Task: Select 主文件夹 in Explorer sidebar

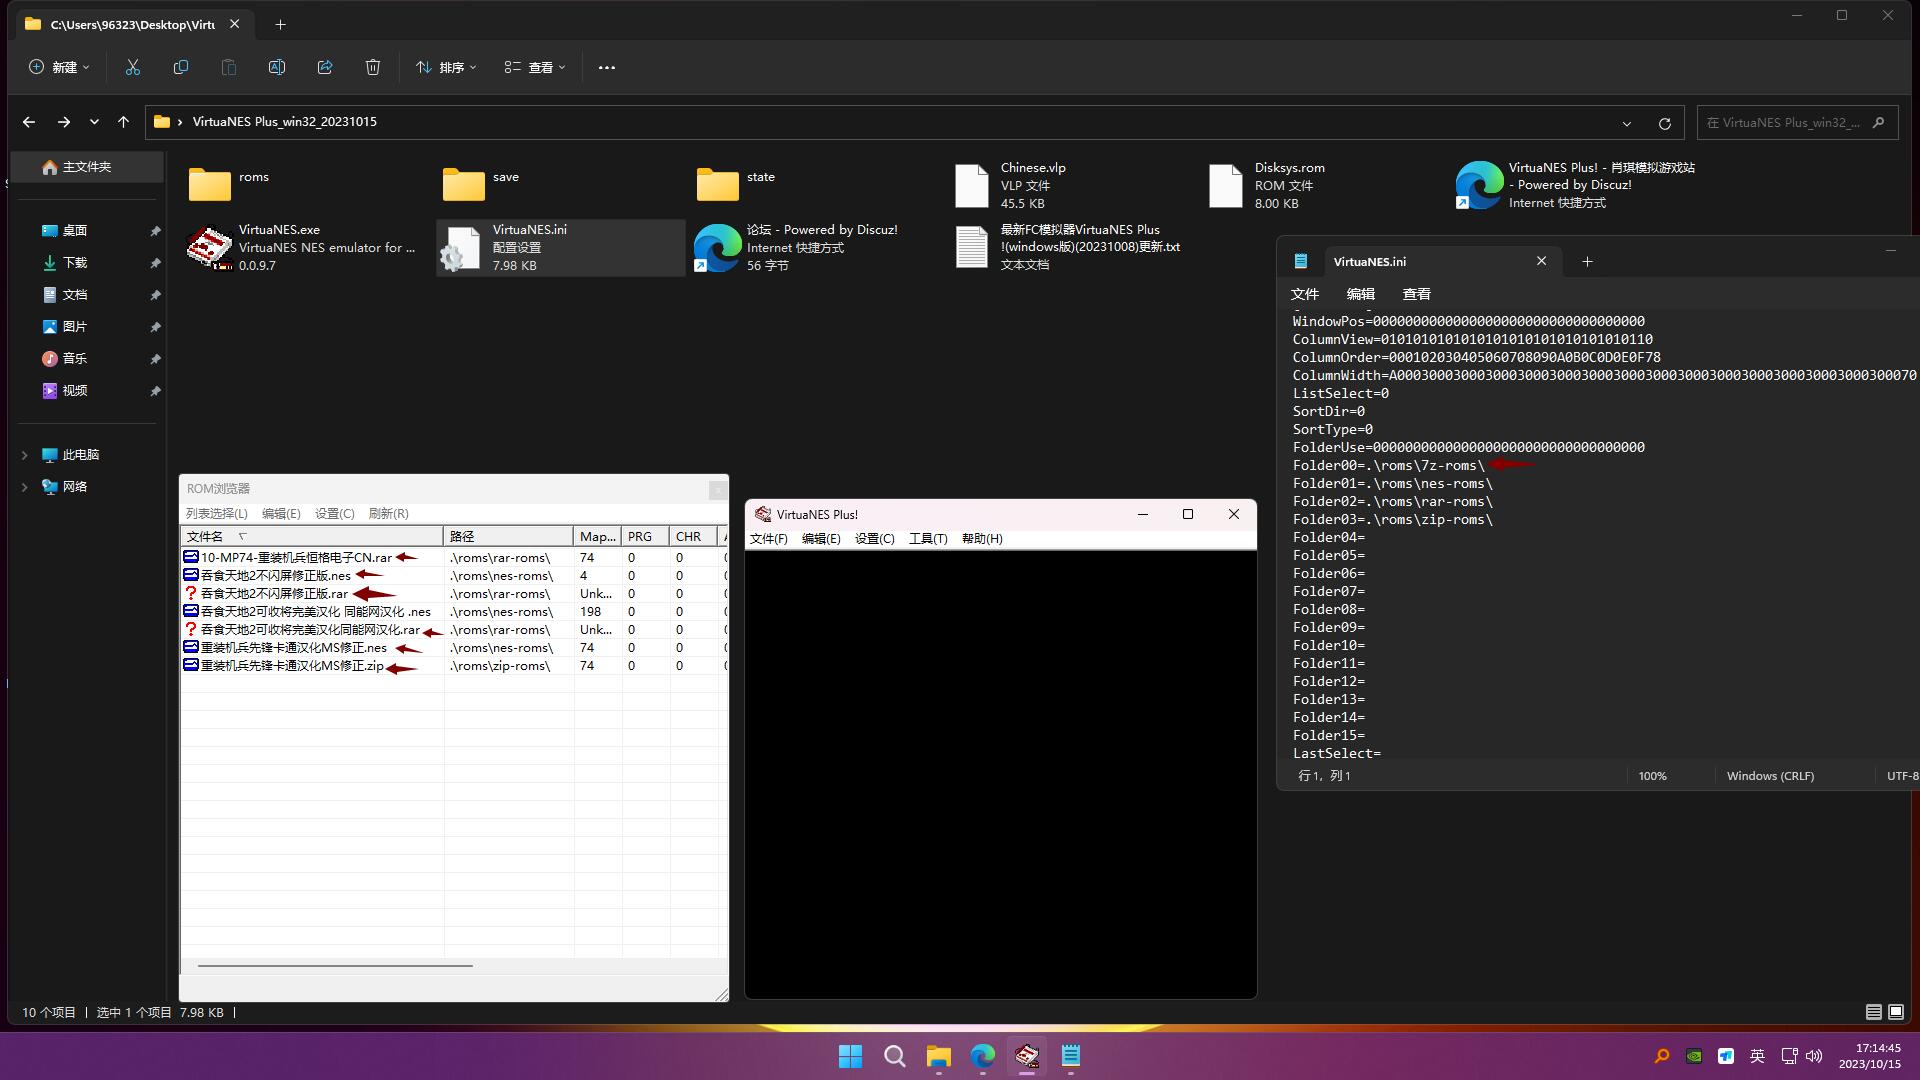Action: [x=86, y=167]
